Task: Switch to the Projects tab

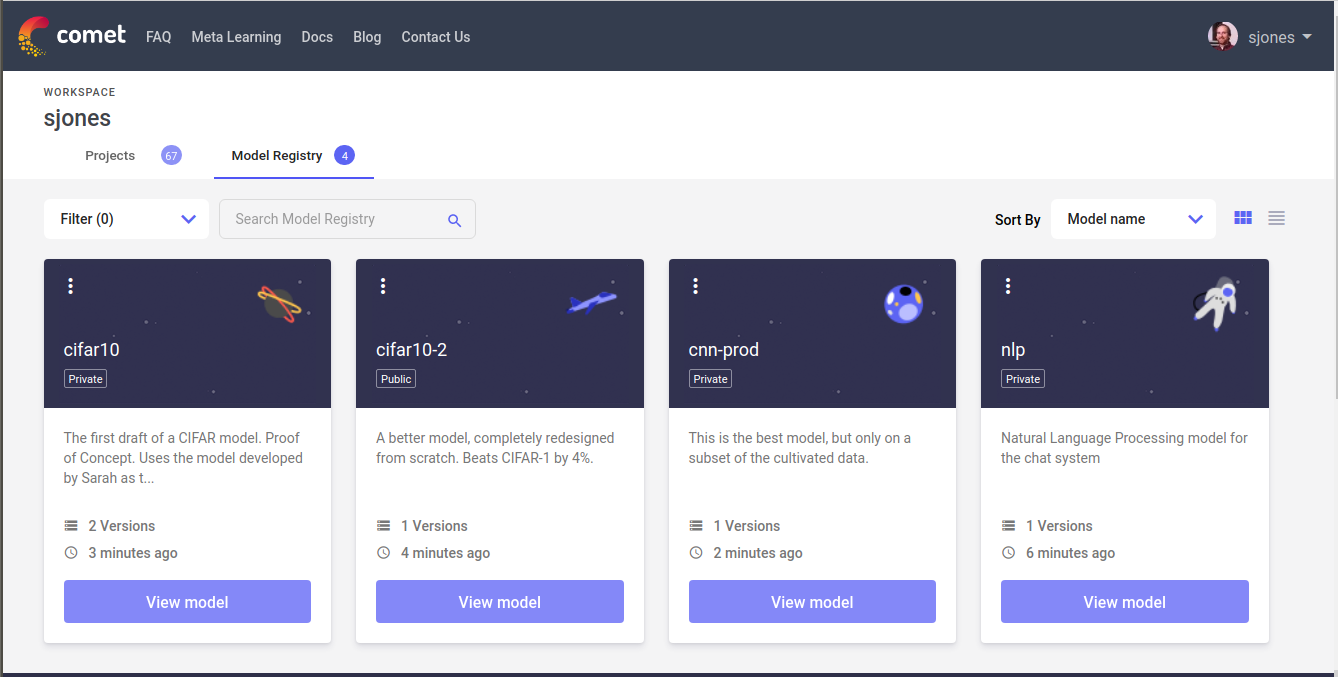Action: click(110, 155)
